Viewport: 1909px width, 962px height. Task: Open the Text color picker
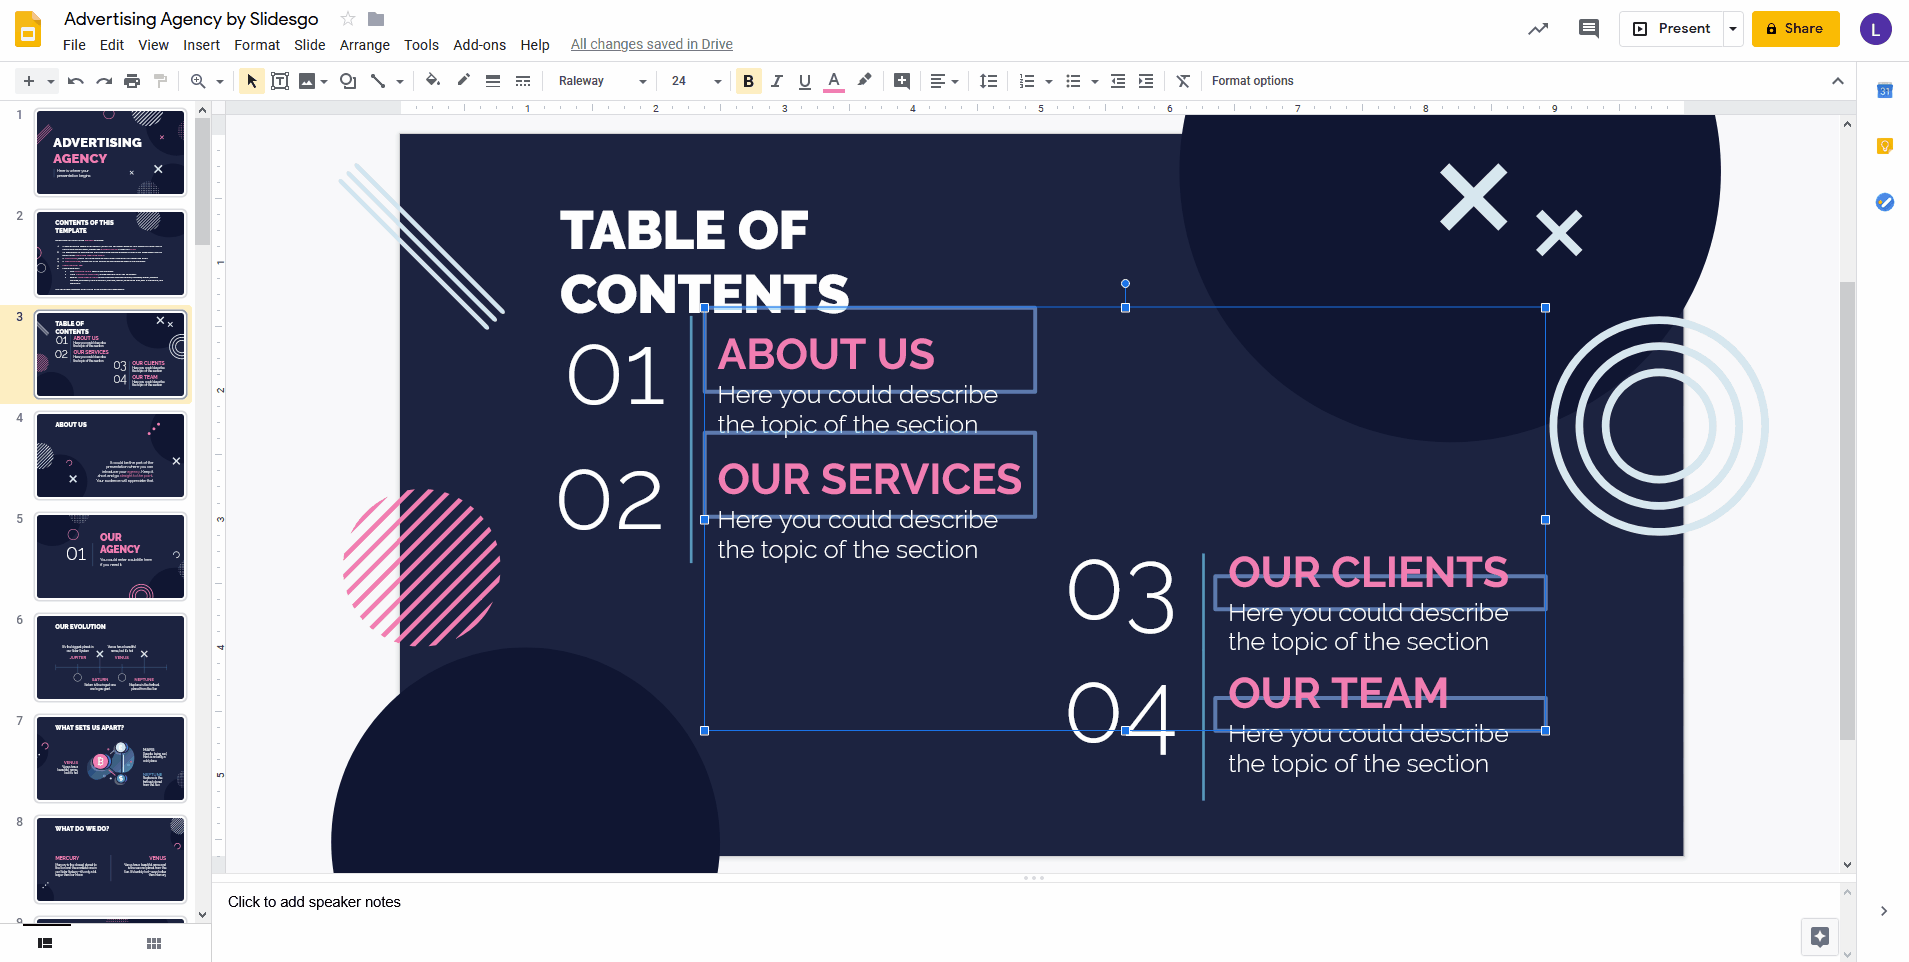[834, 81]
